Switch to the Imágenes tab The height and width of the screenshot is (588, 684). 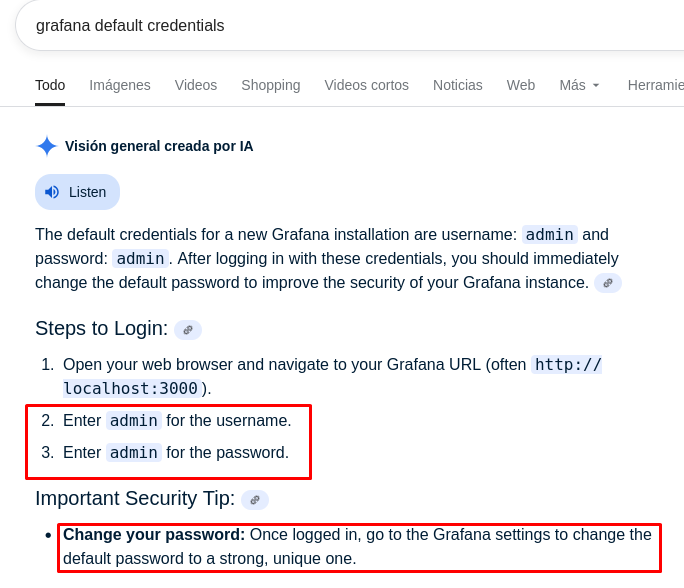click(x=120, y=85)
